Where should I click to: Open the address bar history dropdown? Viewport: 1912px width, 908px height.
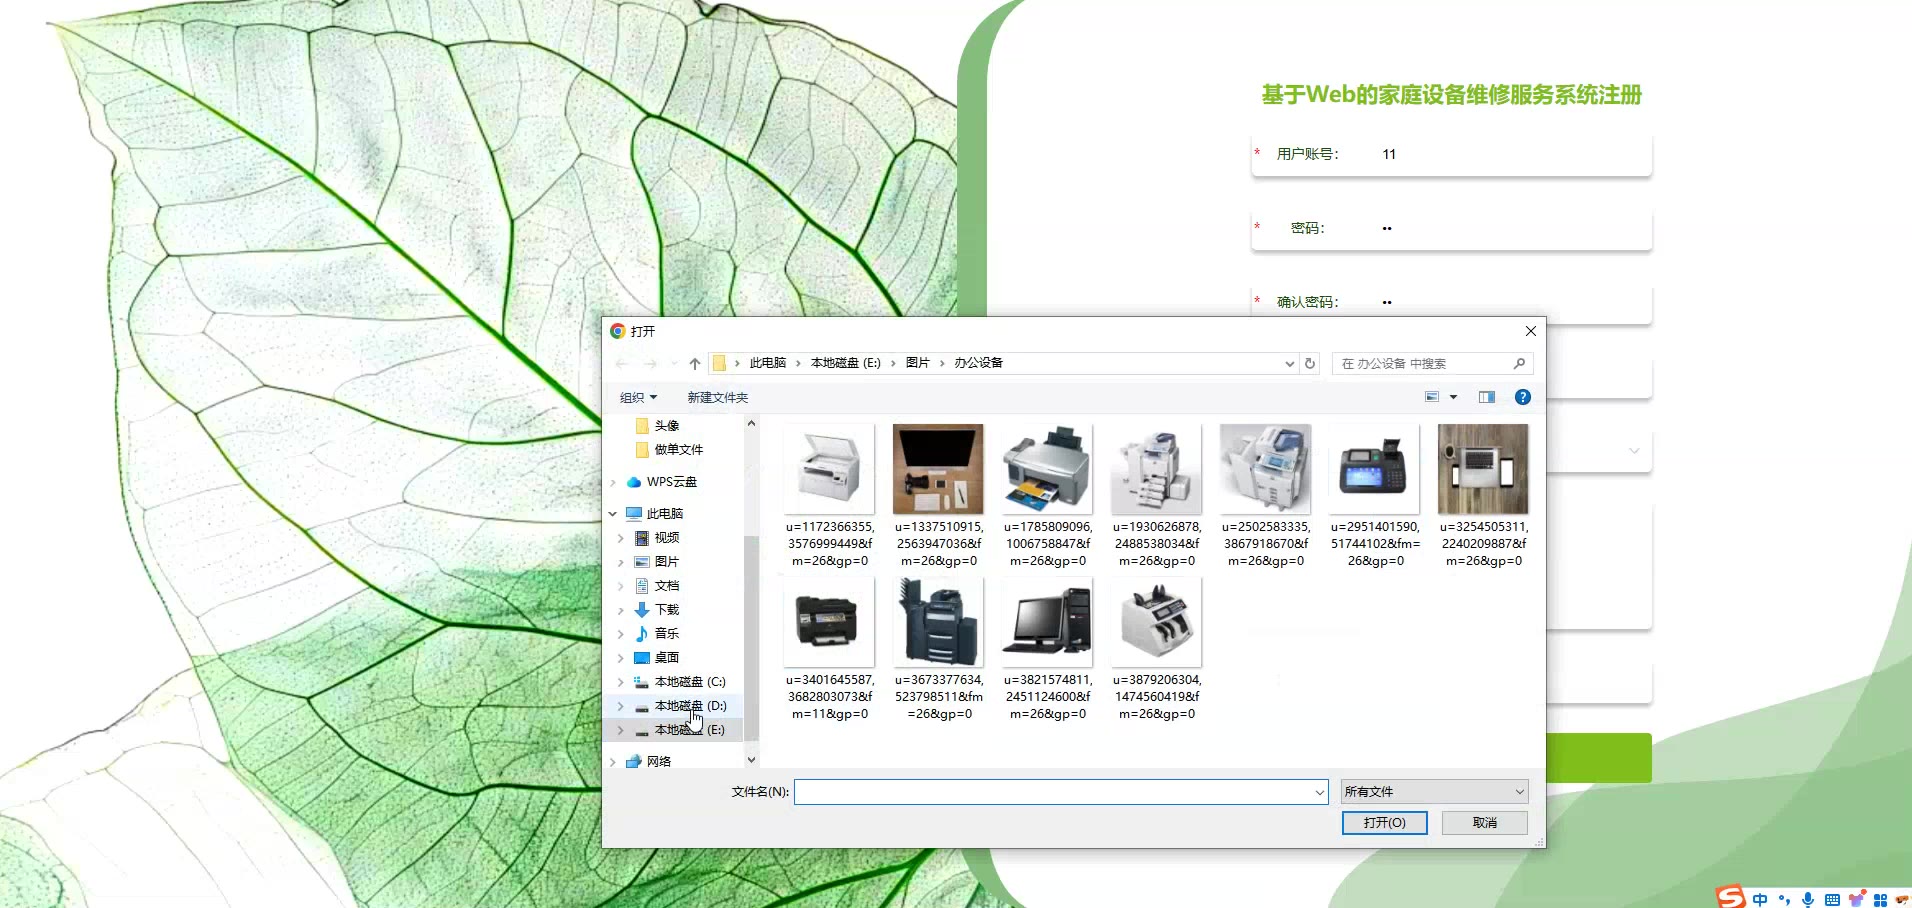pyautogui.click(x=1289, y=364)
